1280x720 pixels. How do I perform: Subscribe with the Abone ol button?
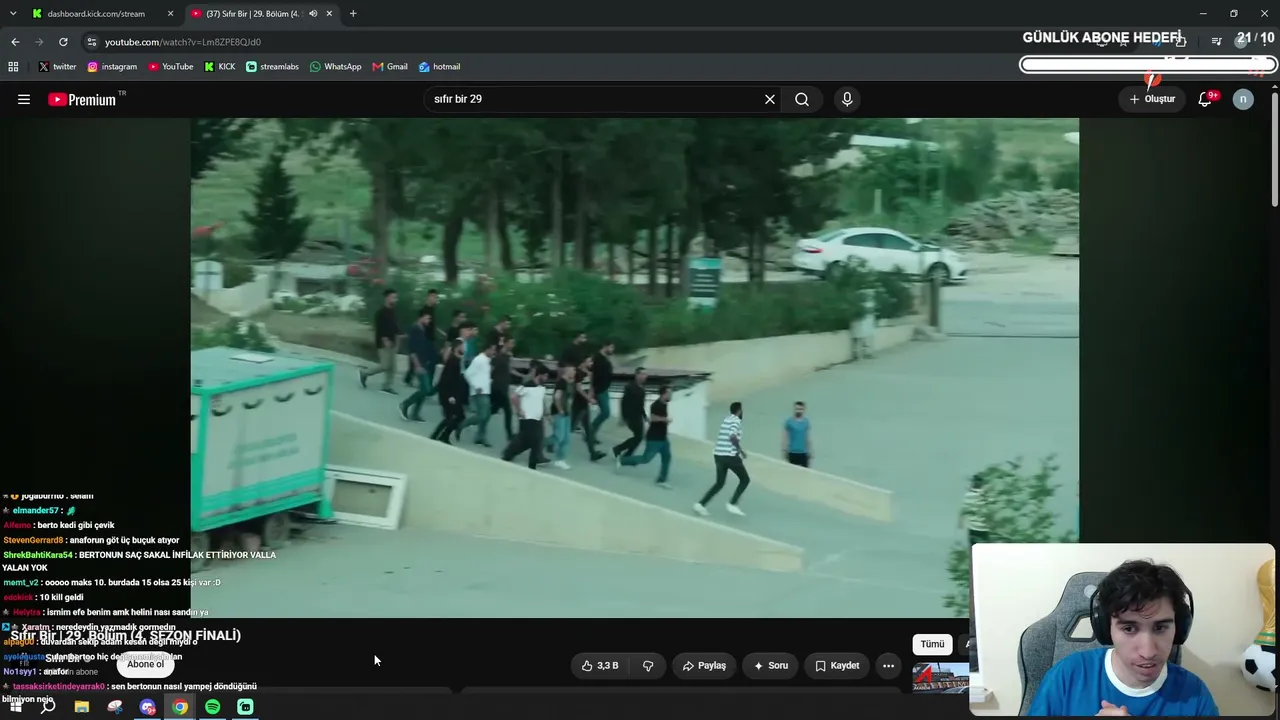[145, 664]
